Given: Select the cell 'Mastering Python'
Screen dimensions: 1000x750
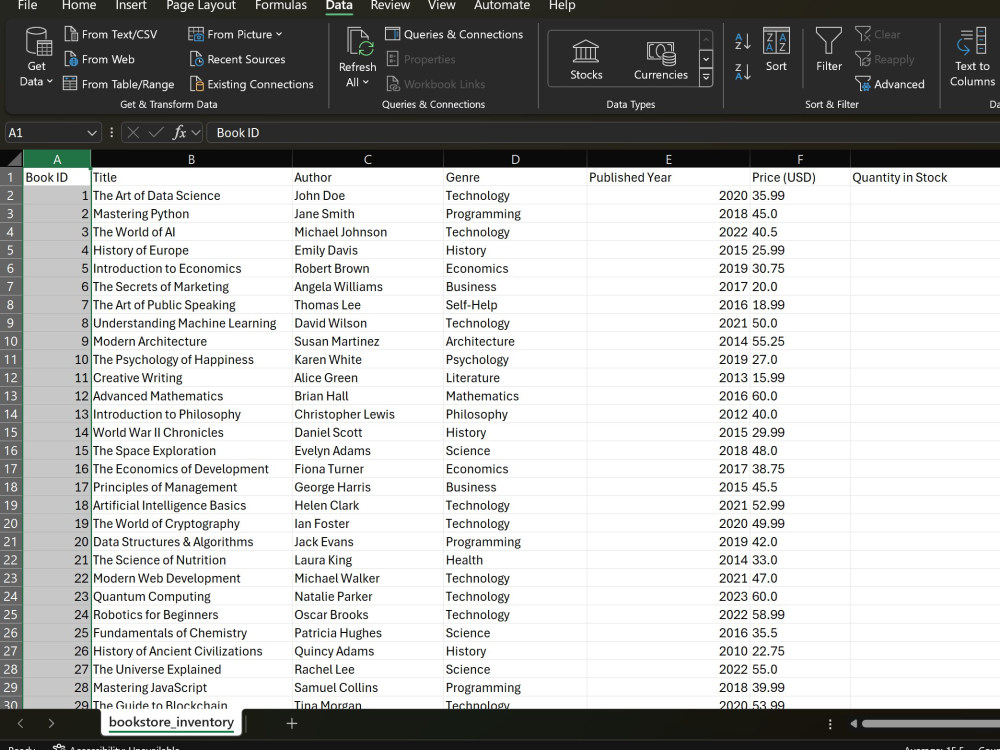Looking at the screenshot, I should pos(191,214).
